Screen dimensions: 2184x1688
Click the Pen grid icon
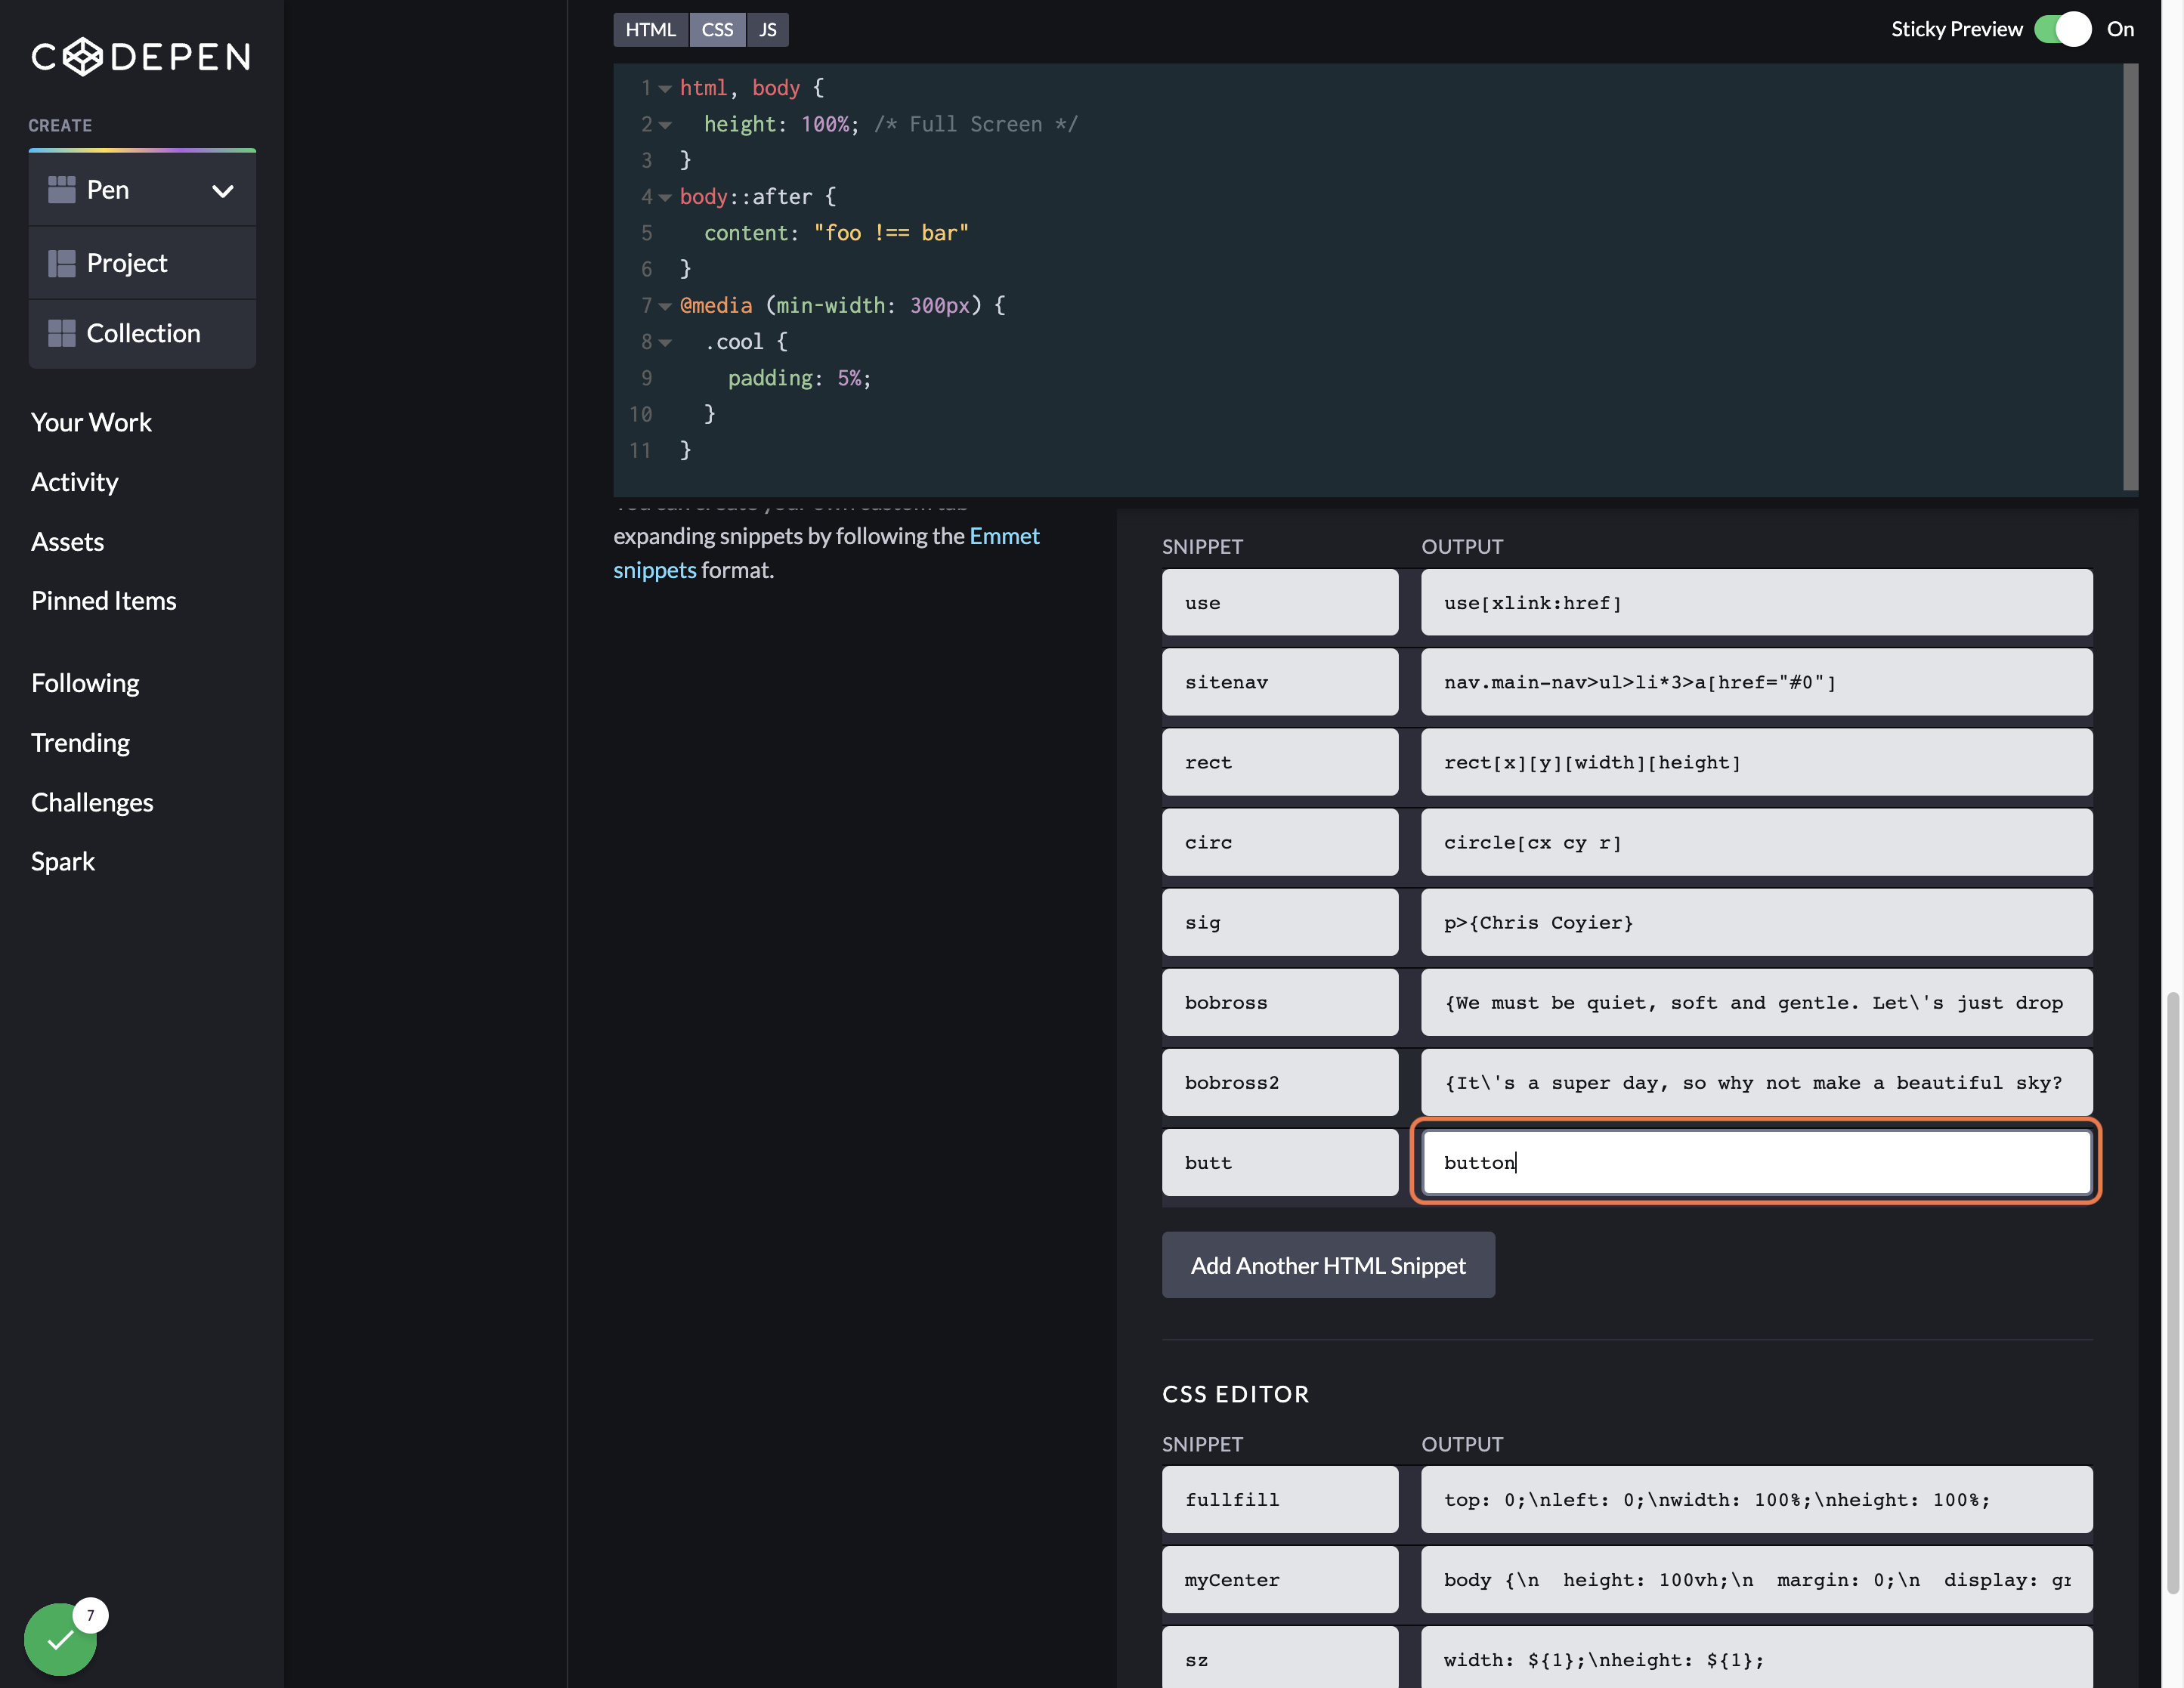(62, 190)
